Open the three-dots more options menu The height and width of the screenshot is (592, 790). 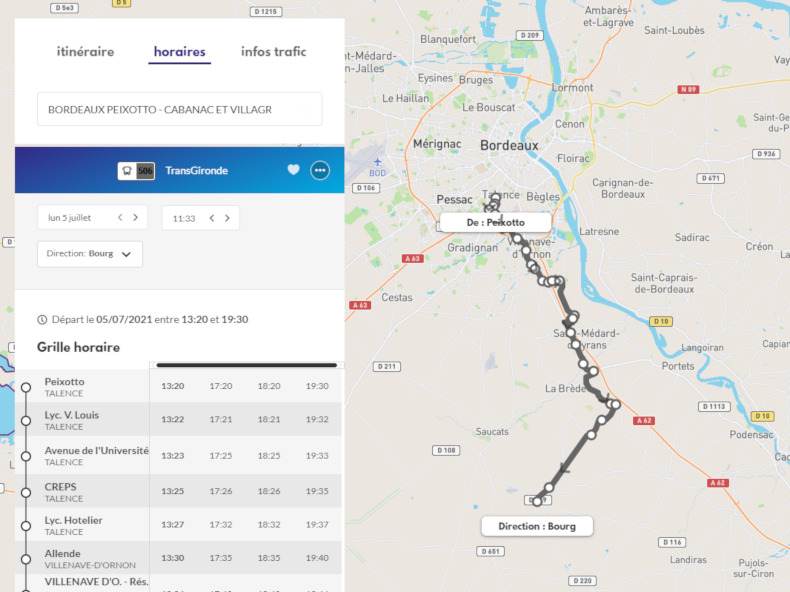[x=320, y=170]
